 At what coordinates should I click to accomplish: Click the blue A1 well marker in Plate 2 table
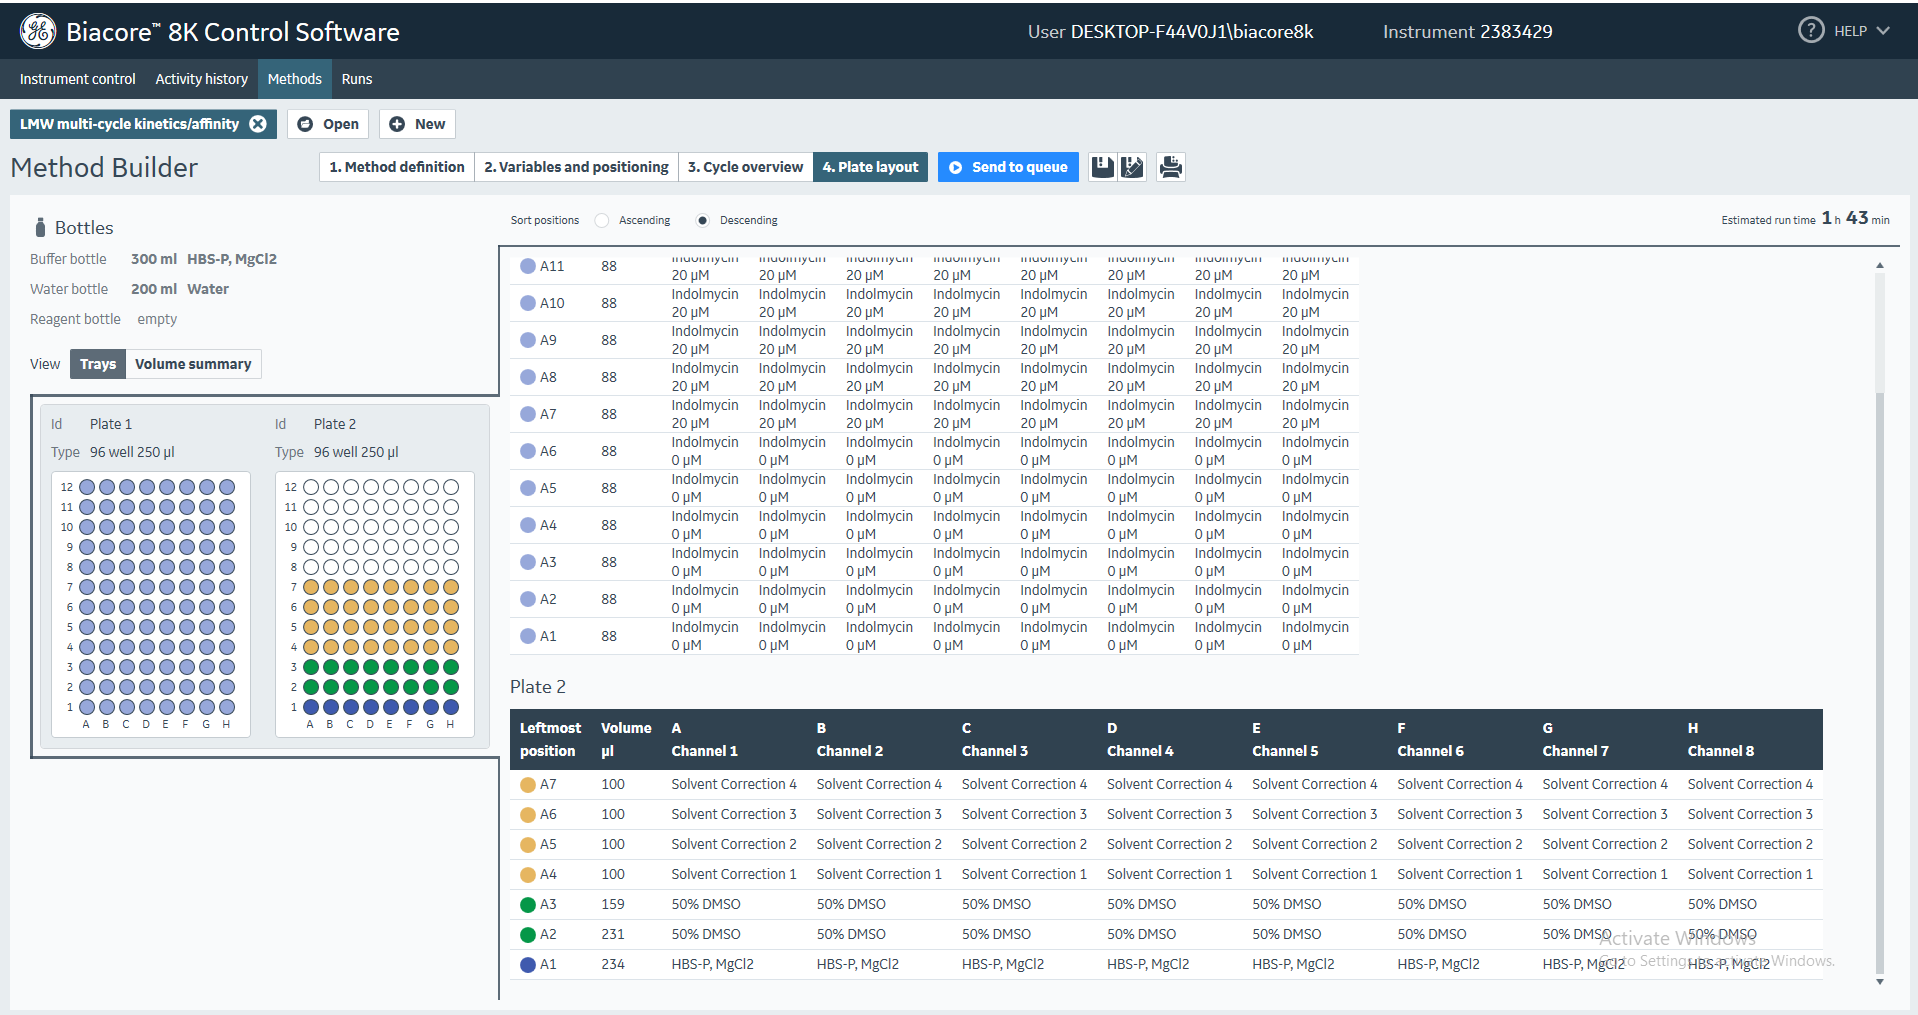pyautogui.click(x=528, y=965)
